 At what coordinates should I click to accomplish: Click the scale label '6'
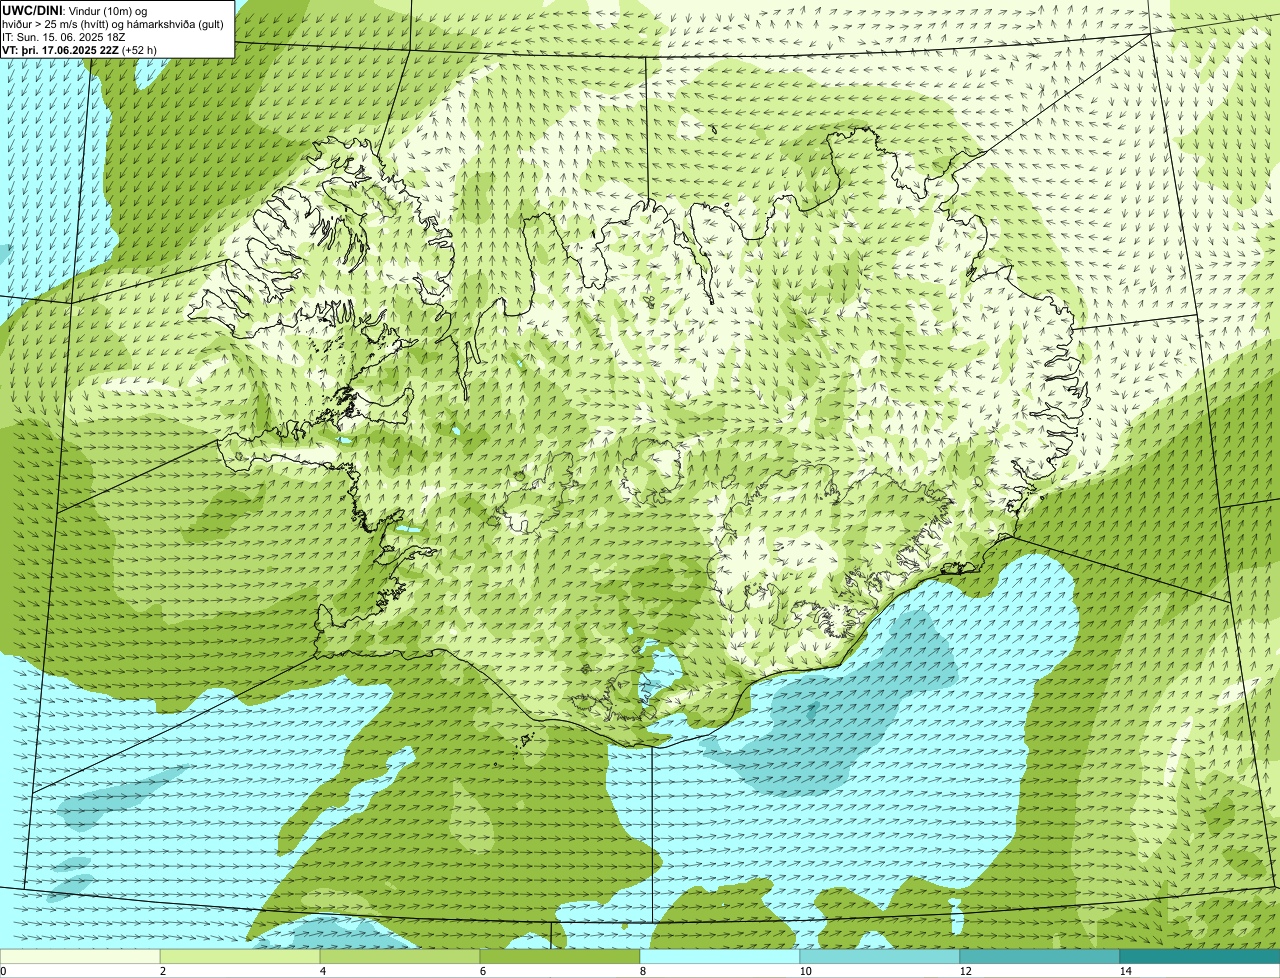click(483, 971)
